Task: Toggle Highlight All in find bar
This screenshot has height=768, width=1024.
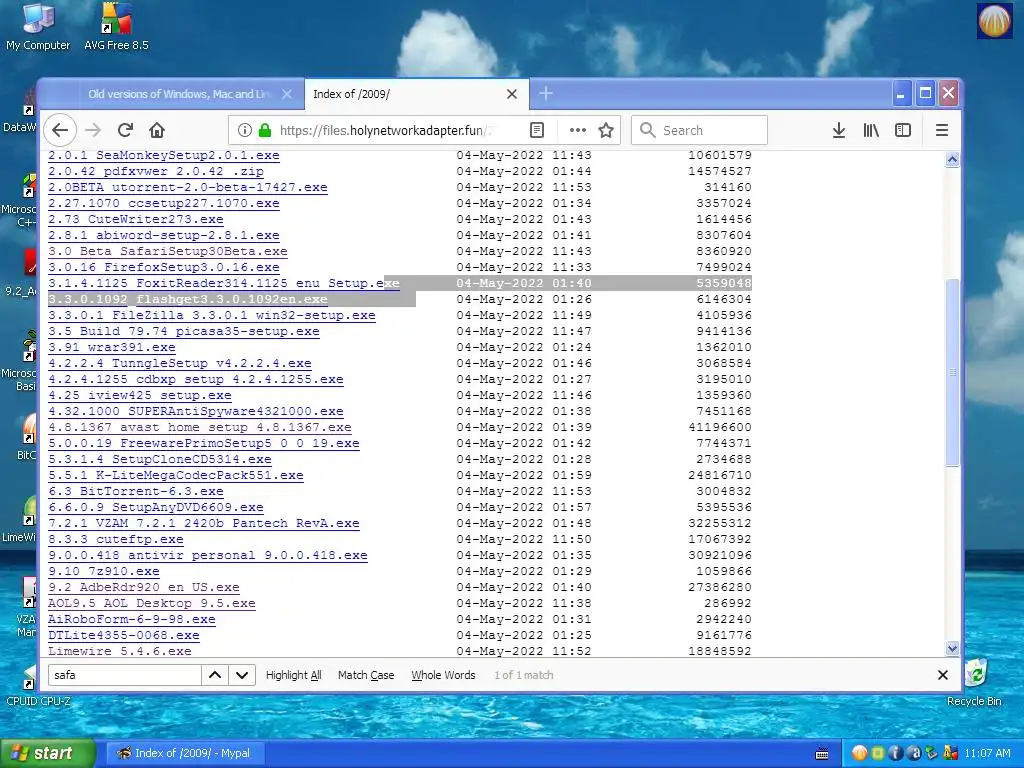Action: 293,675
